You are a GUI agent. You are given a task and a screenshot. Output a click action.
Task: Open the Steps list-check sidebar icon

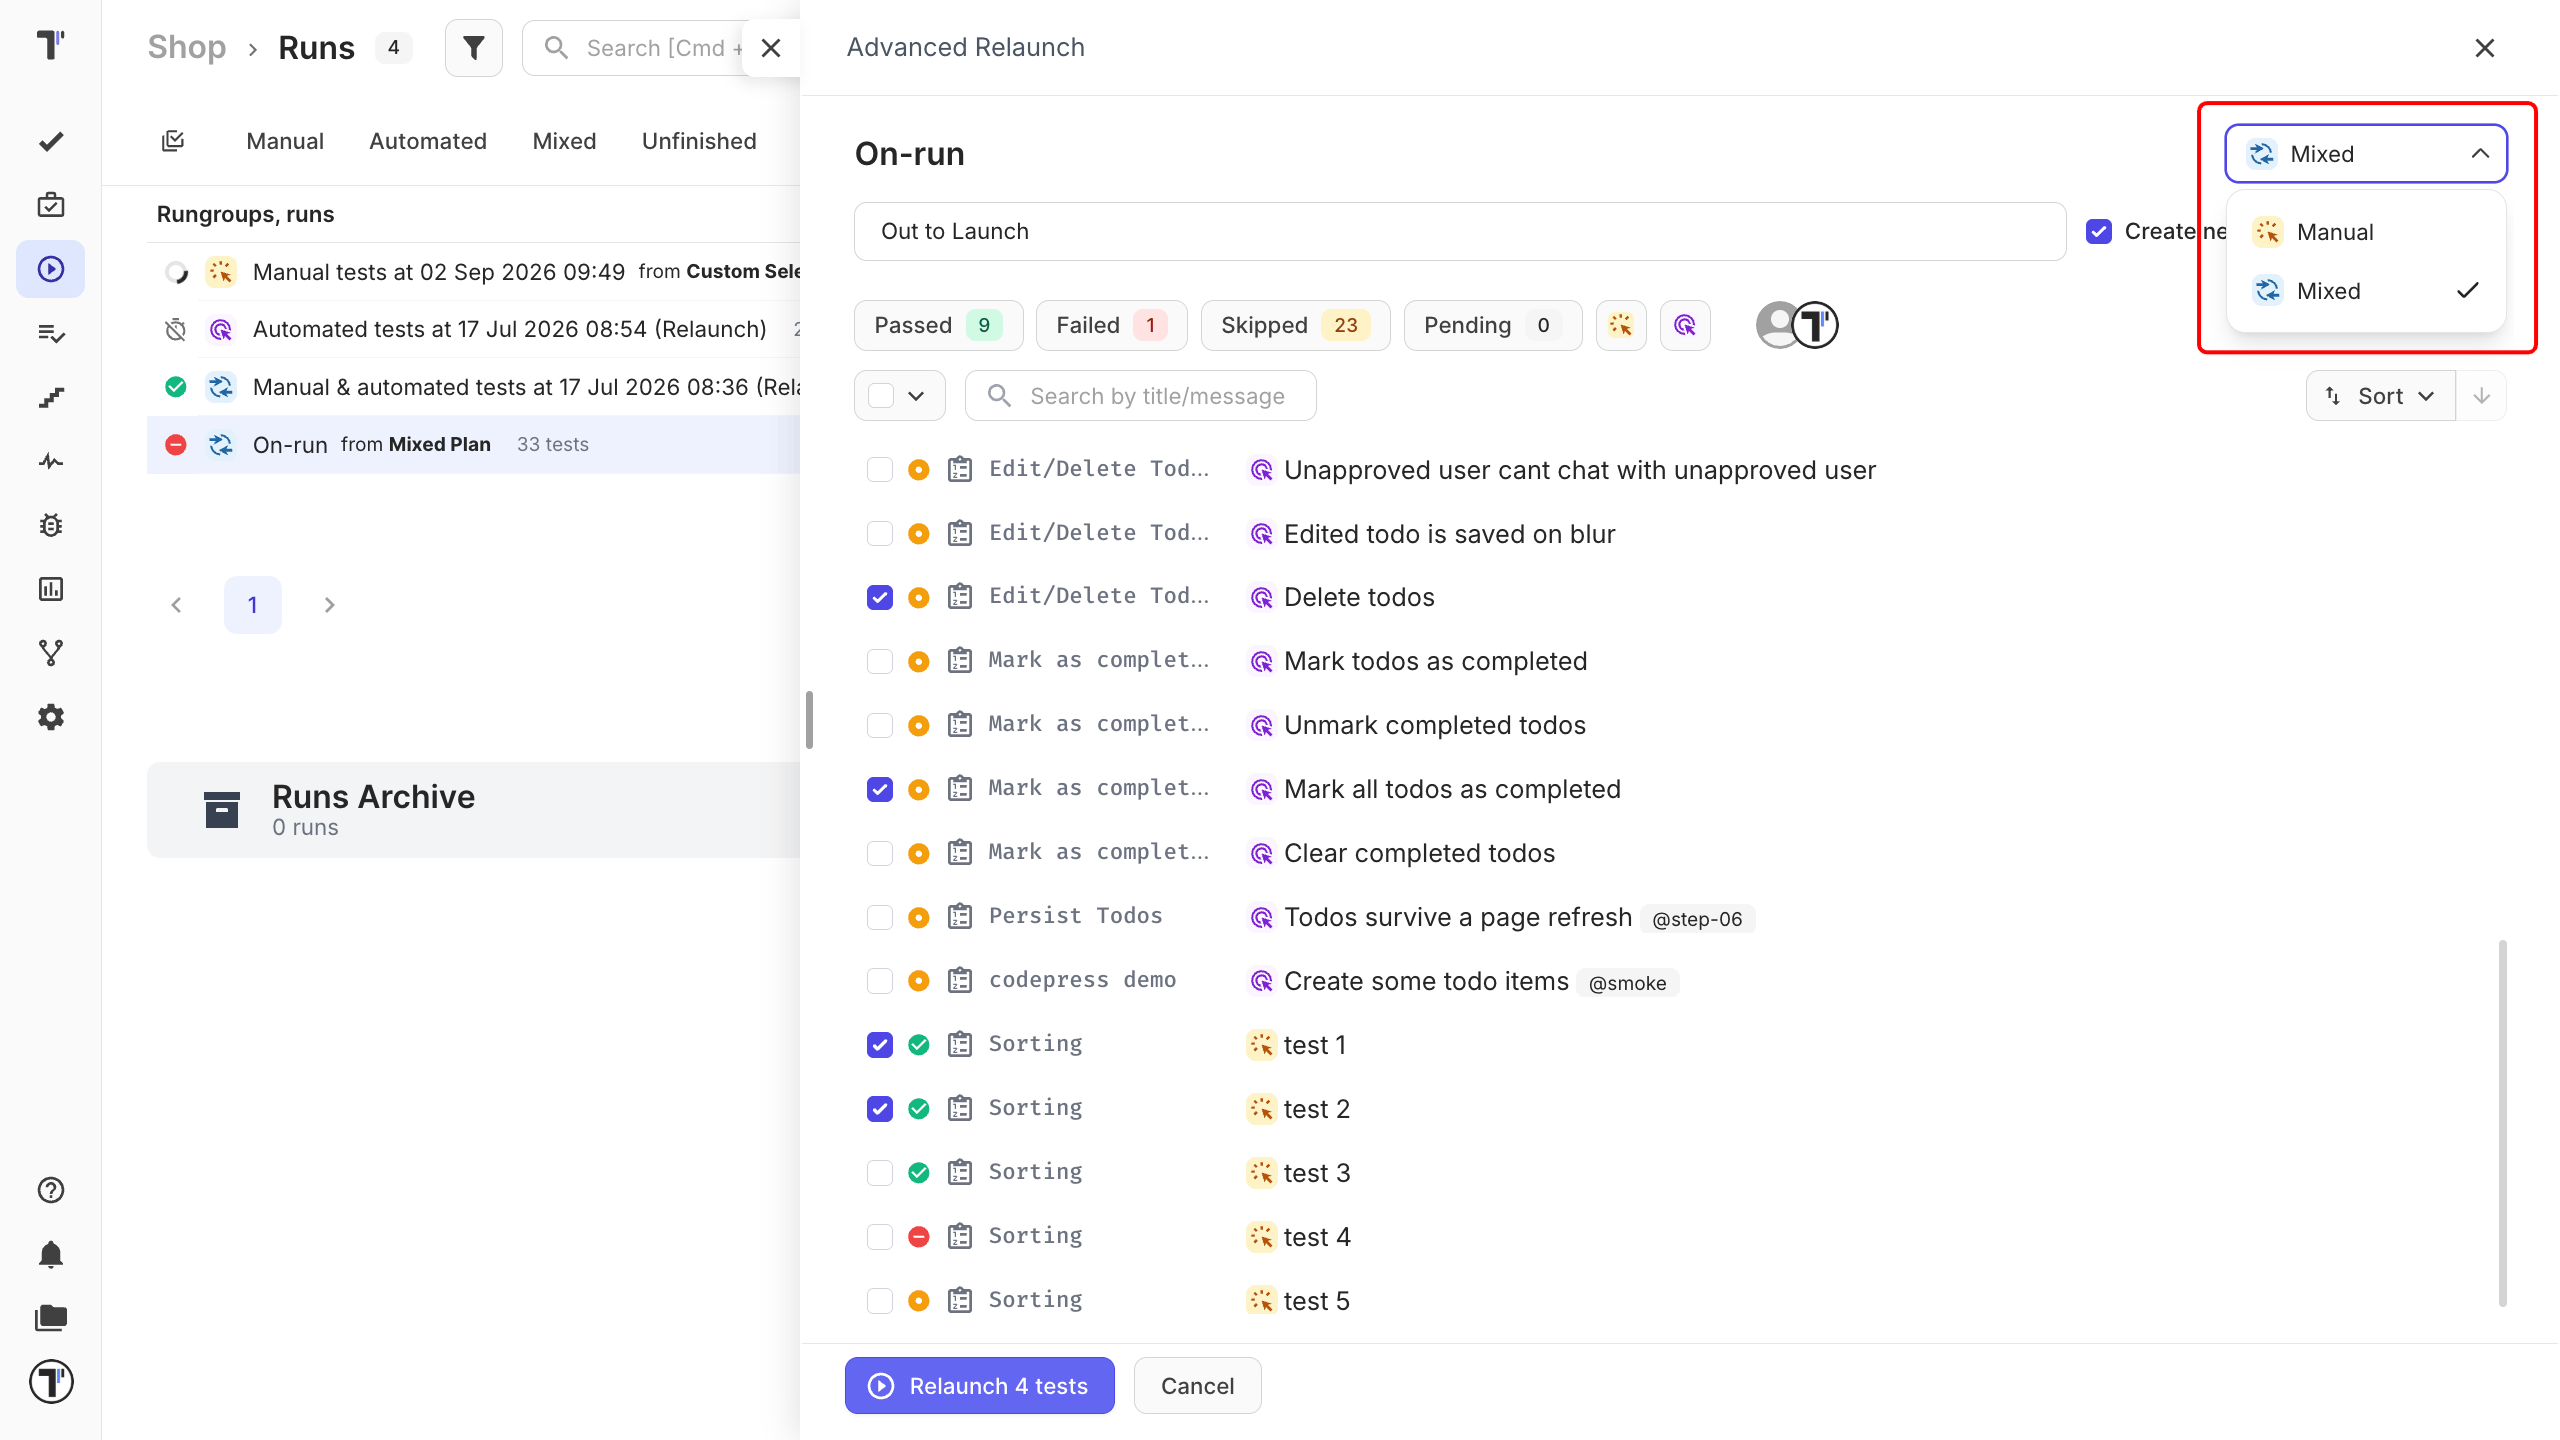pos(51,333)
